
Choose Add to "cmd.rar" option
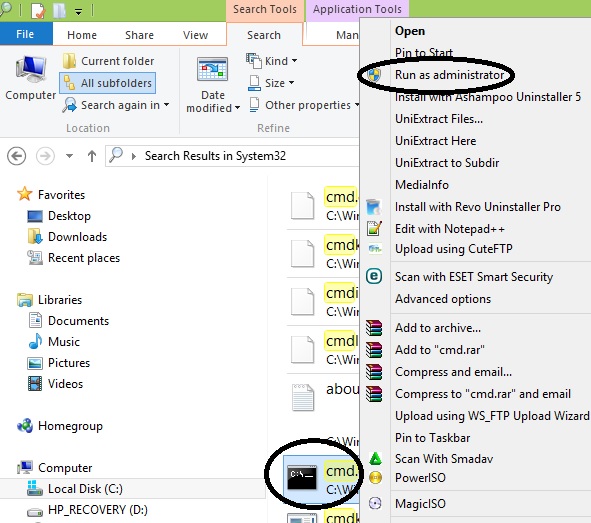point(439,350)
